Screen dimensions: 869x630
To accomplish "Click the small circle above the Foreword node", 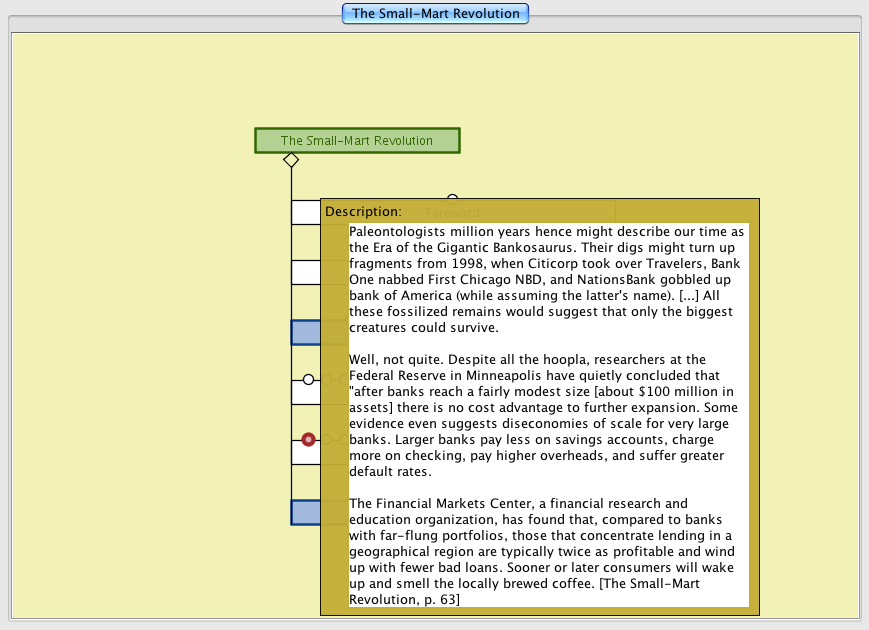I will 452,199.
